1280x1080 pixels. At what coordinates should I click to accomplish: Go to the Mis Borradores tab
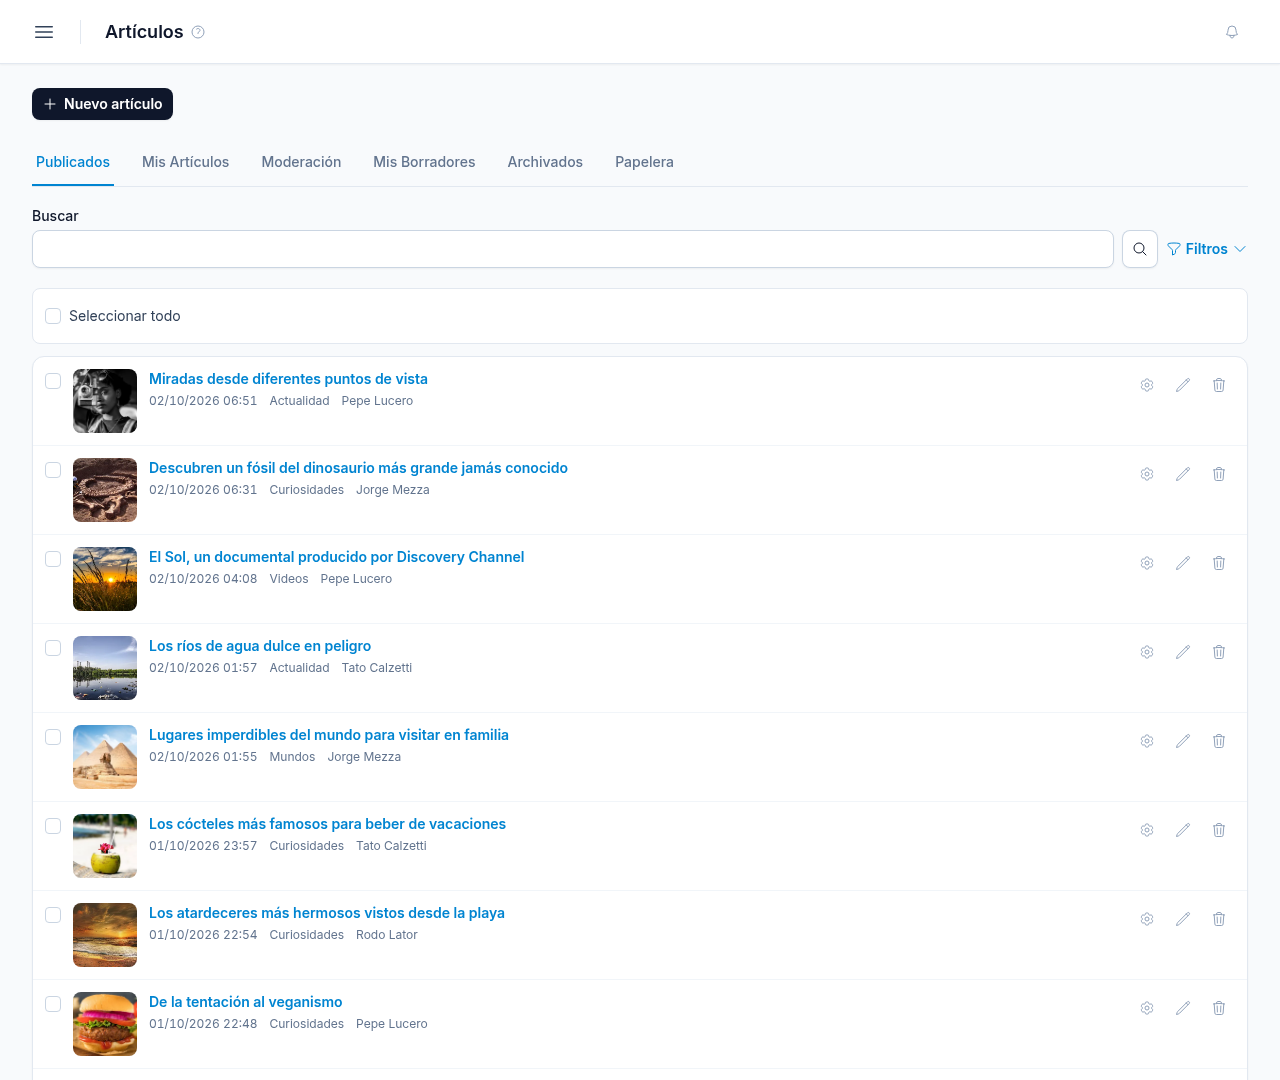click(424, 162)
